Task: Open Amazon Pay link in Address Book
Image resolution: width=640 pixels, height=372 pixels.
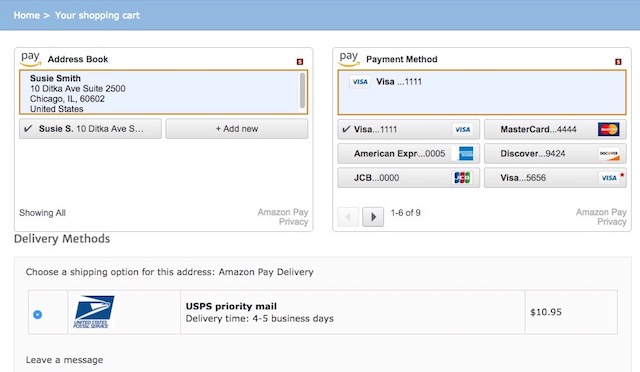Action: click(283, 212)
